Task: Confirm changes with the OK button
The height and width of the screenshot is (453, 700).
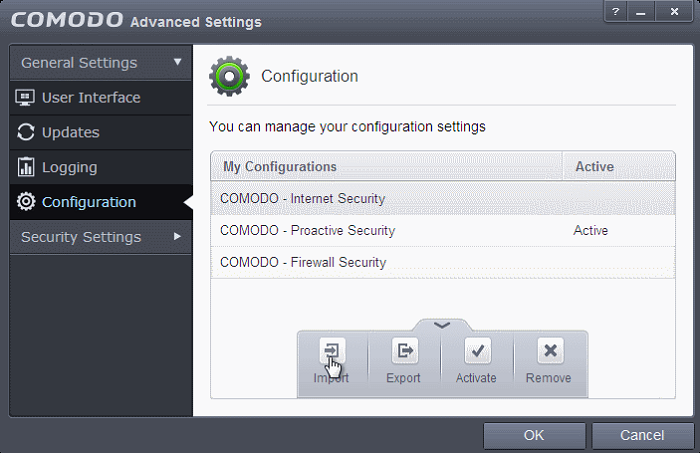Action: (x=534, y=435)
